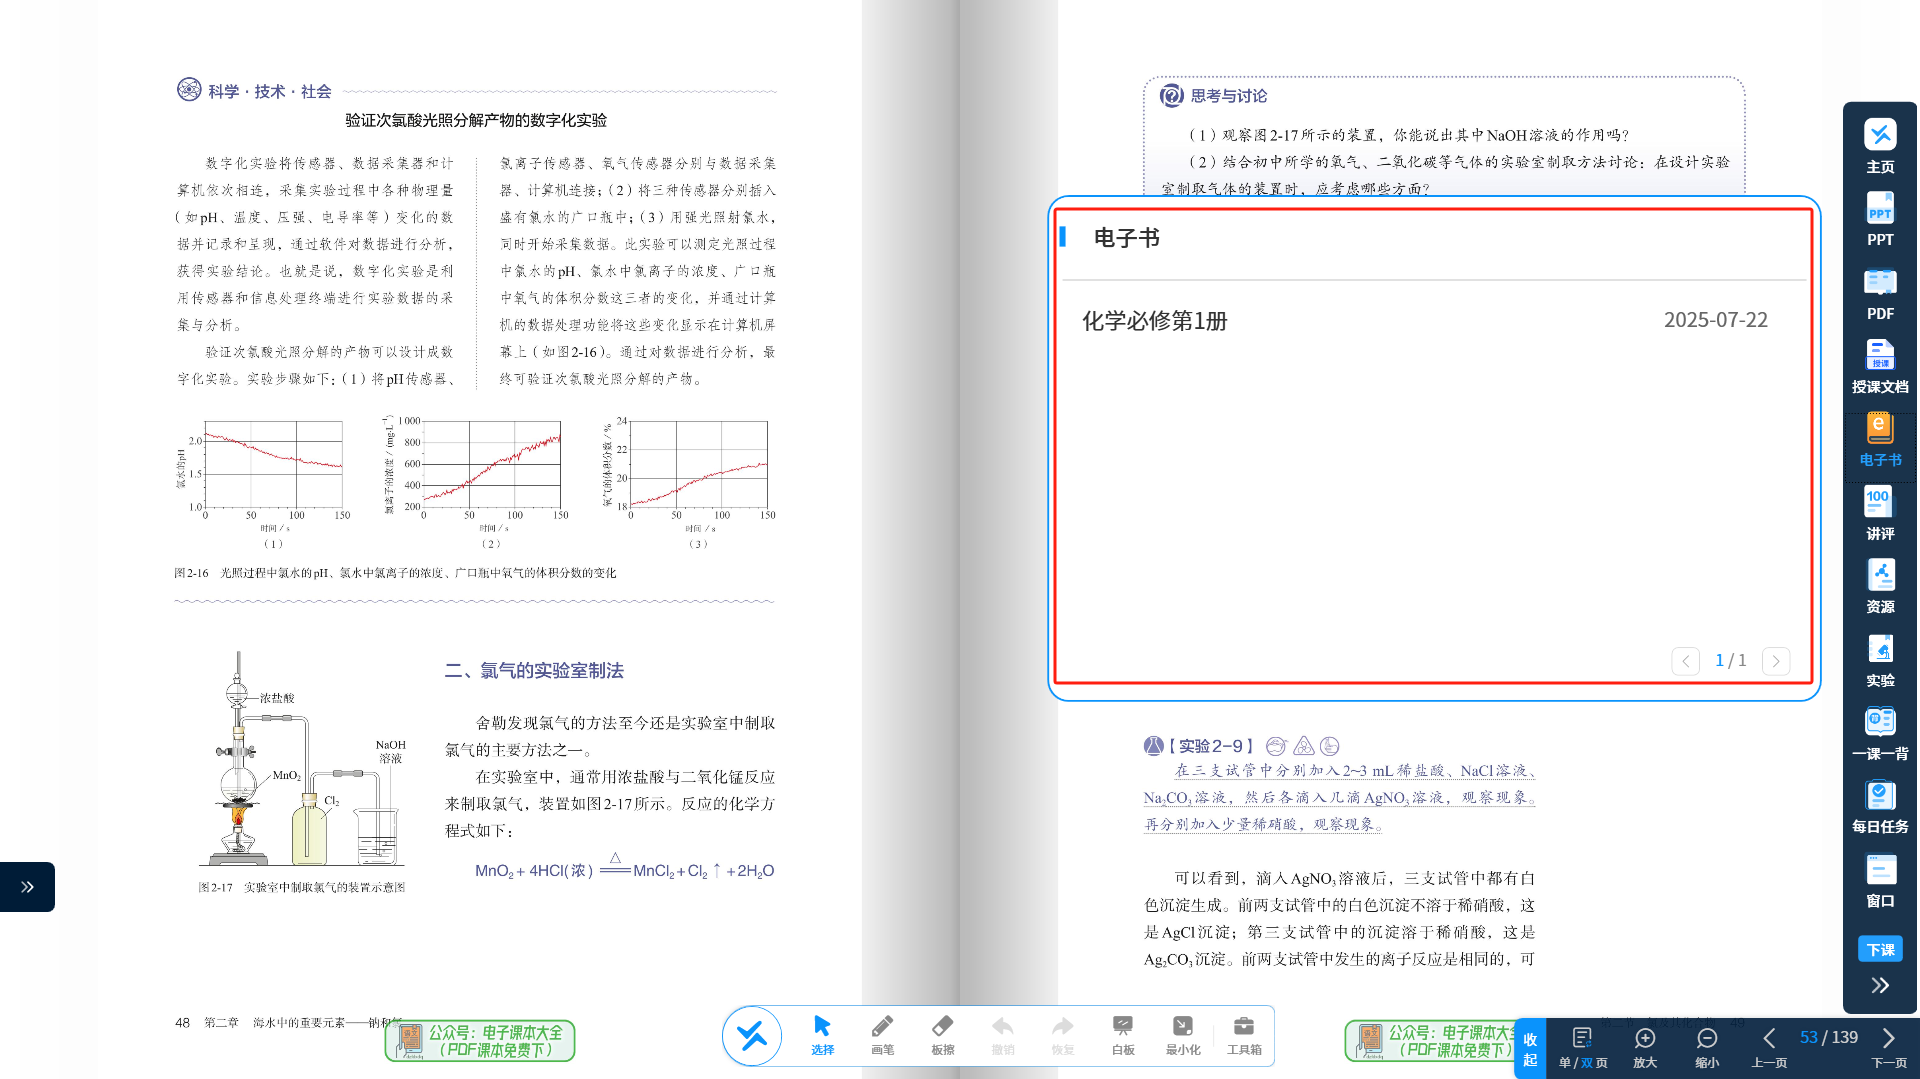Open the 窗口 window switcher
Image resolution: width=1920 pixels, height=1079 pixels.
pyautogui.click(x=1880, y=880)
